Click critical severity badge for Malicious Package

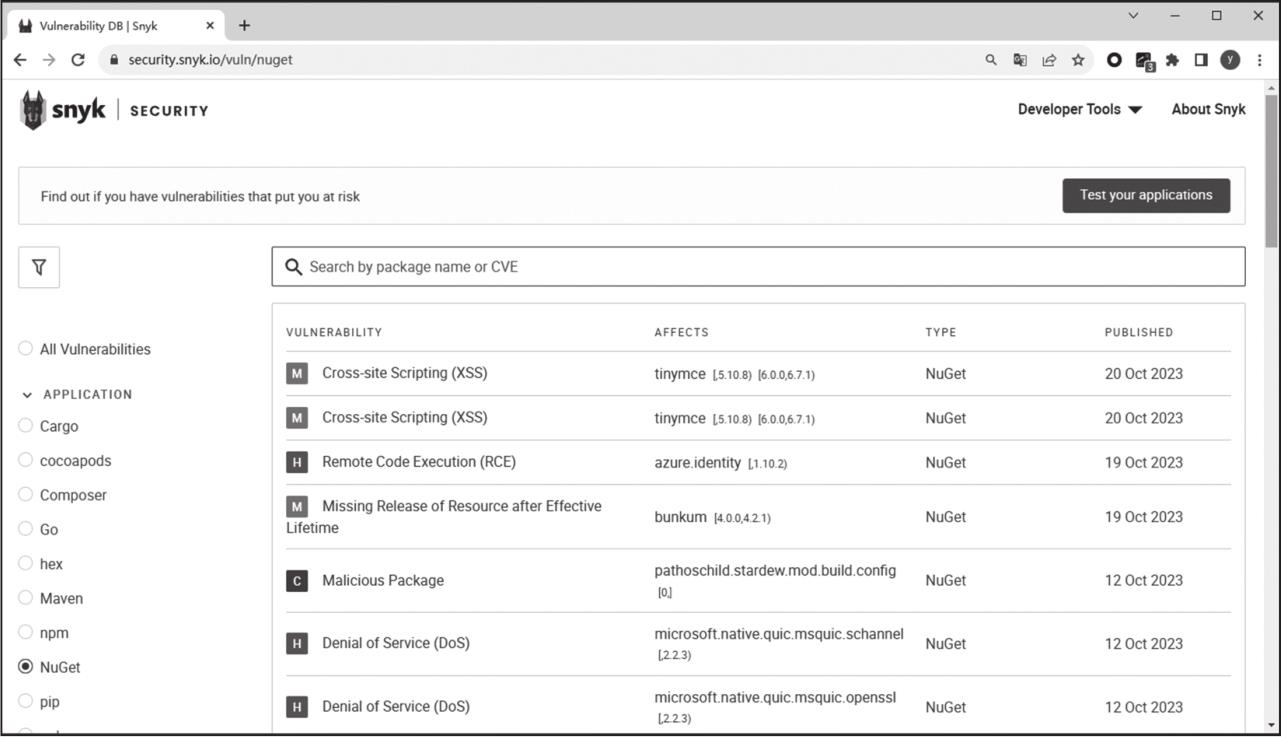[x=297, y=581]
